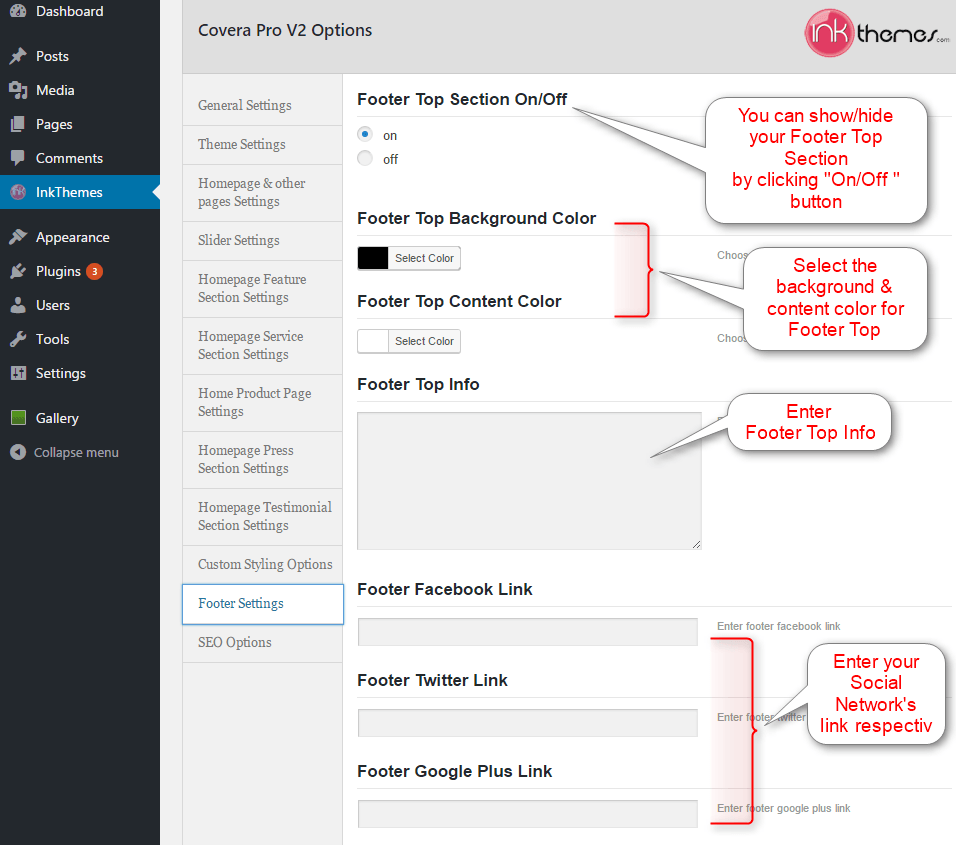
Task: Click Select Color for Footer Top Content
Action: coord(424,341)
